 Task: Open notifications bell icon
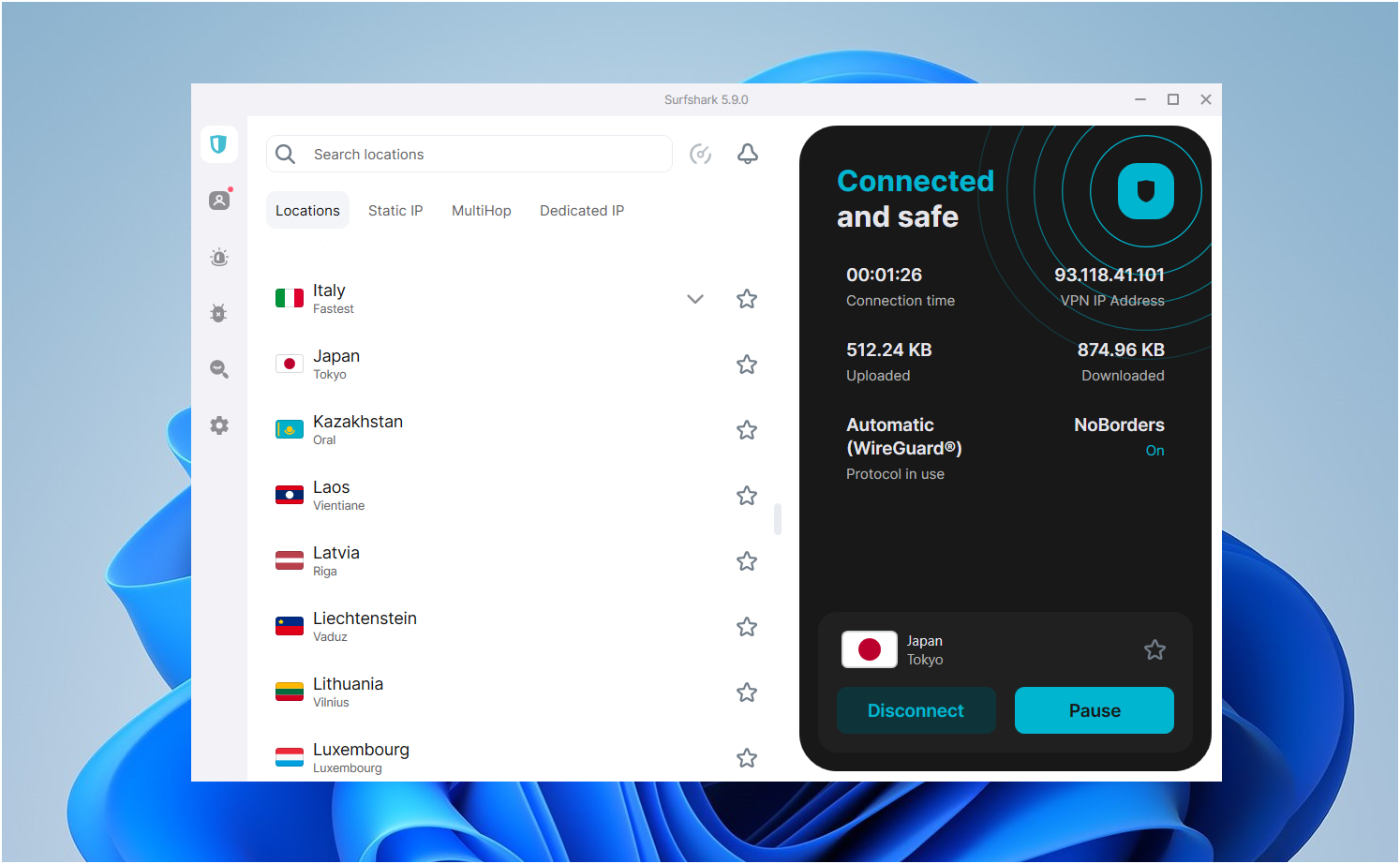[747, 154]
